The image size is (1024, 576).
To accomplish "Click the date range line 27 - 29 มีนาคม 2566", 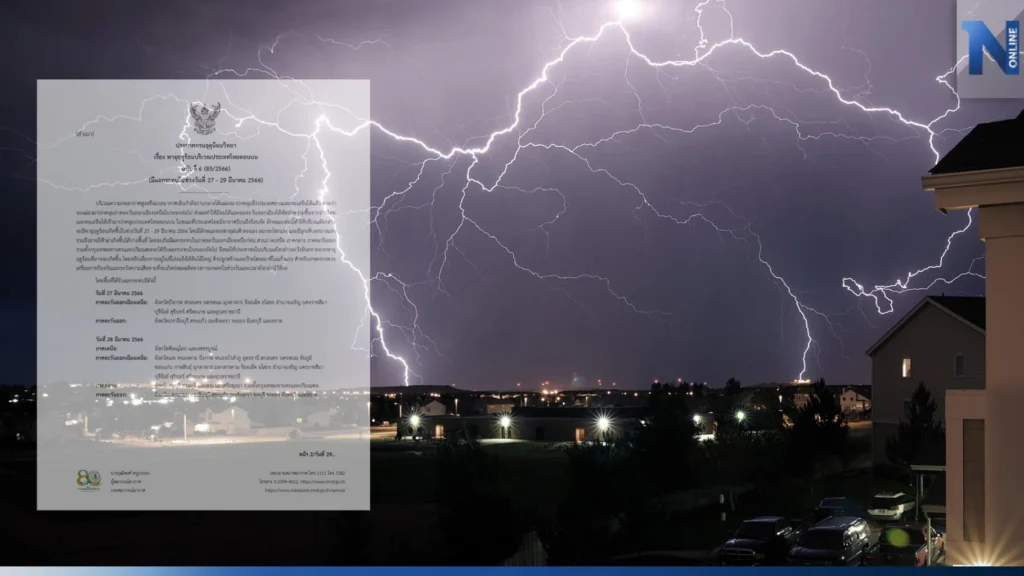I will pos(204,179).
